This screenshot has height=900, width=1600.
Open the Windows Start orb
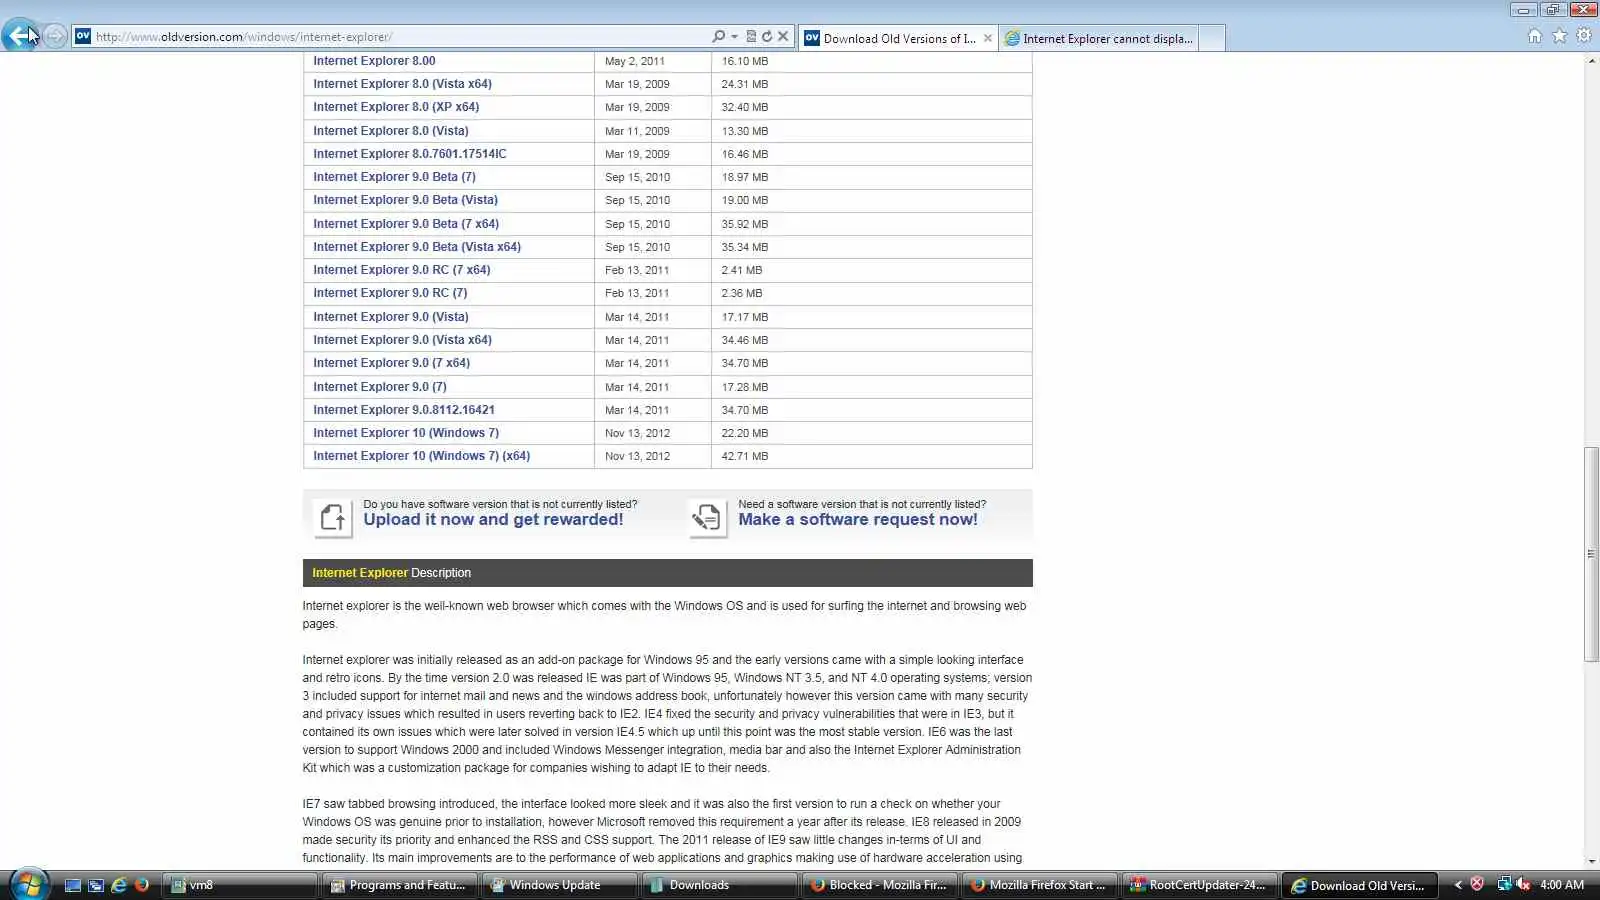29,884
